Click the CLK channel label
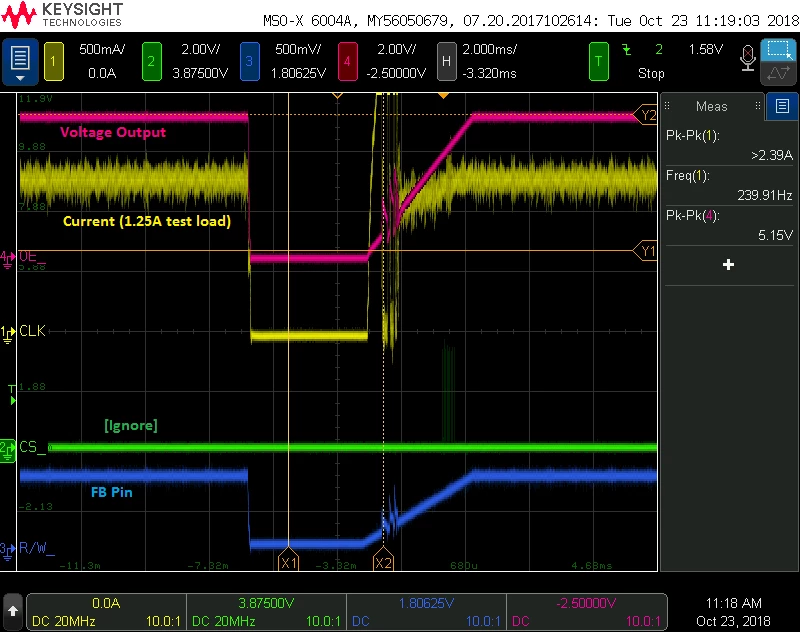The image size is (800, 632). (32, 331)
